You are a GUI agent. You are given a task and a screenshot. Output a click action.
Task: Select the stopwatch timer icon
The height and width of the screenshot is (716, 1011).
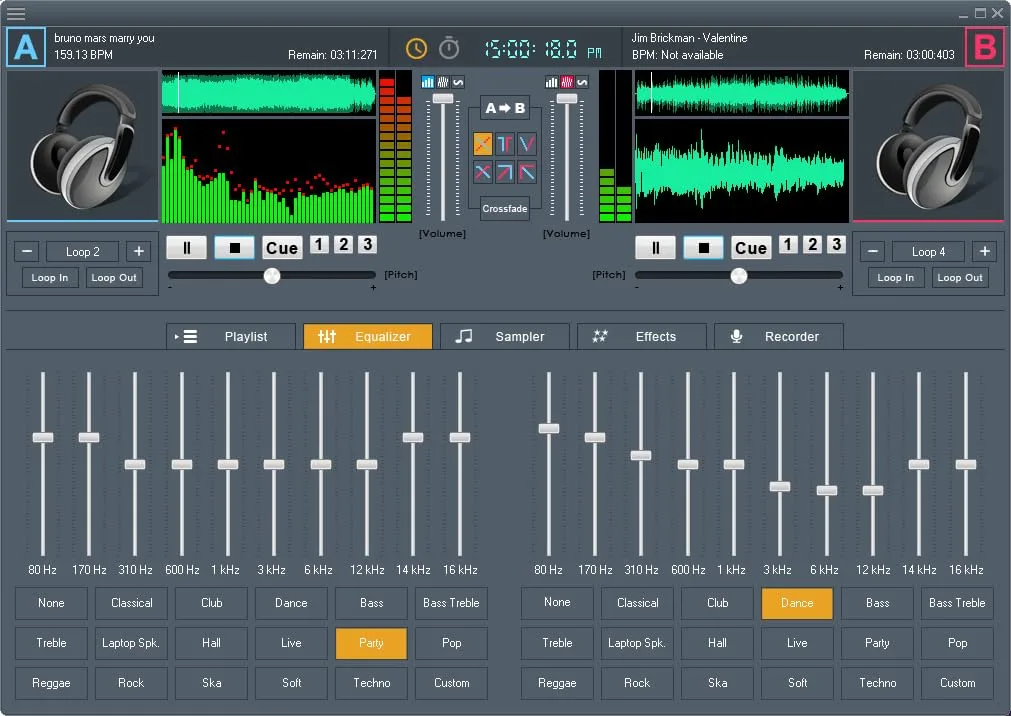click(448, 46)
